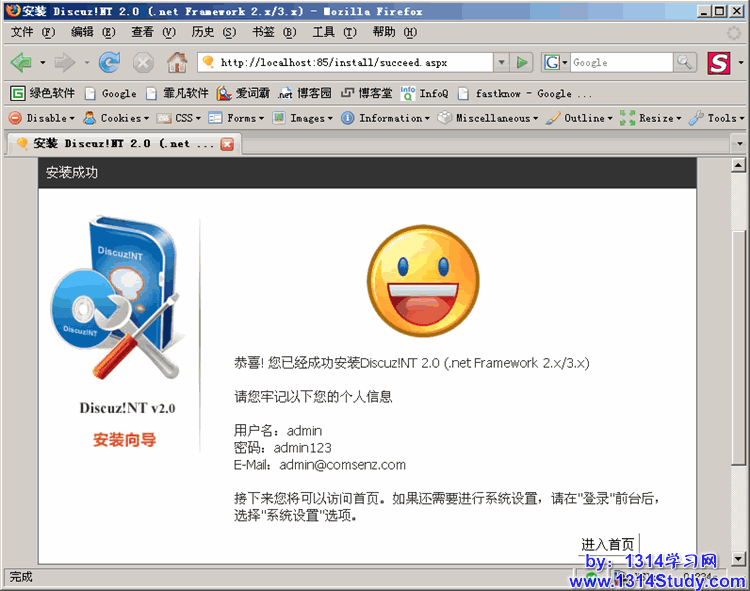Expand the Disable menu in developer toolbar
The height and width of the screenshot is (591, 750).
[41, 118]
